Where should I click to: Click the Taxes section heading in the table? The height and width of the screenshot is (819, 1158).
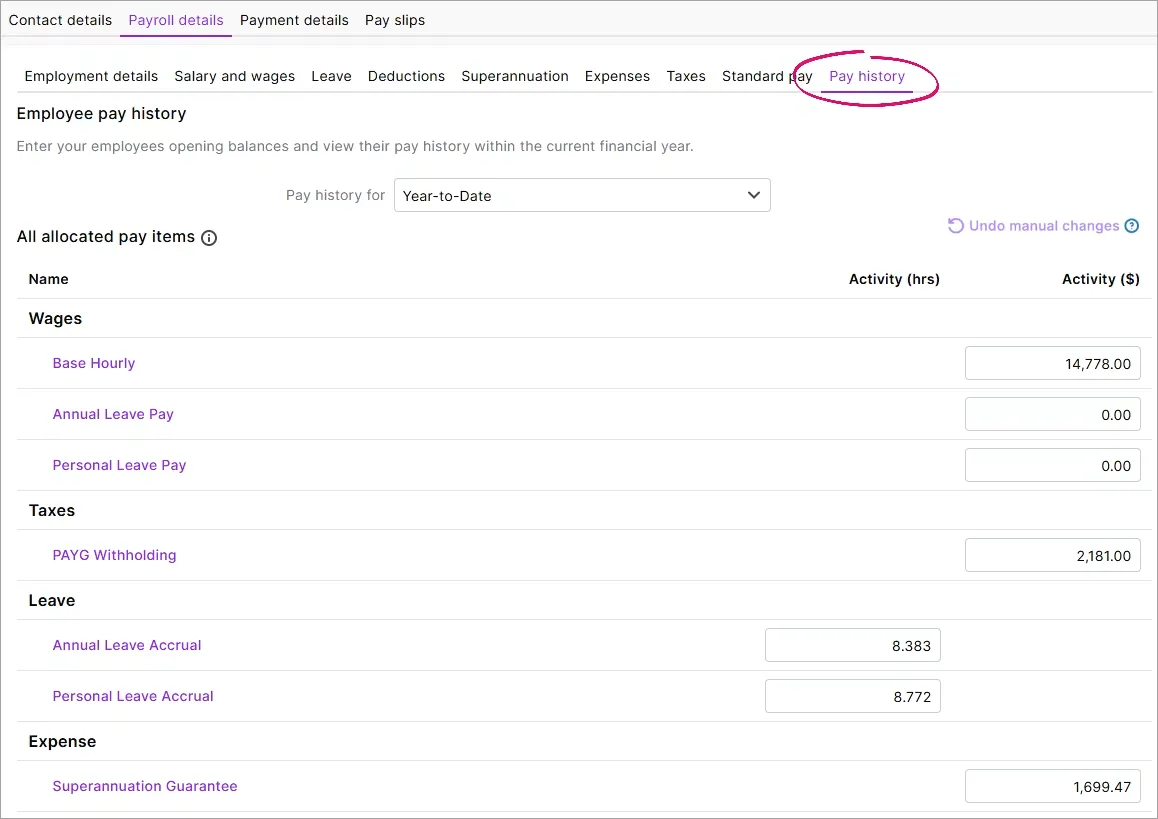(x=52, y=510)
